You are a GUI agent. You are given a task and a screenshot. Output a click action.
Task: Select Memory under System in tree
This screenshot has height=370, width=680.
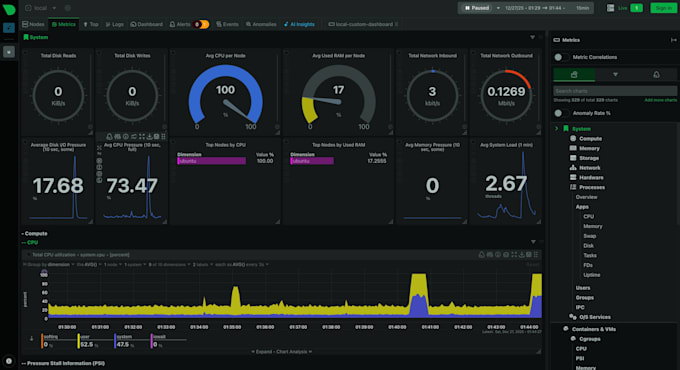click(589, 148)
